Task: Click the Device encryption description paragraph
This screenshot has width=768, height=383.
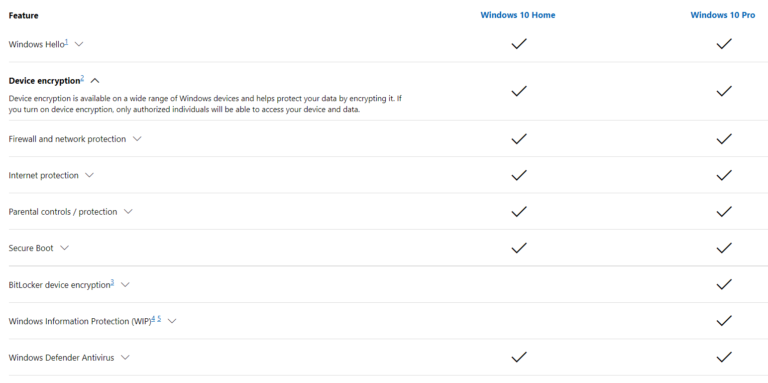Action: 205,104
